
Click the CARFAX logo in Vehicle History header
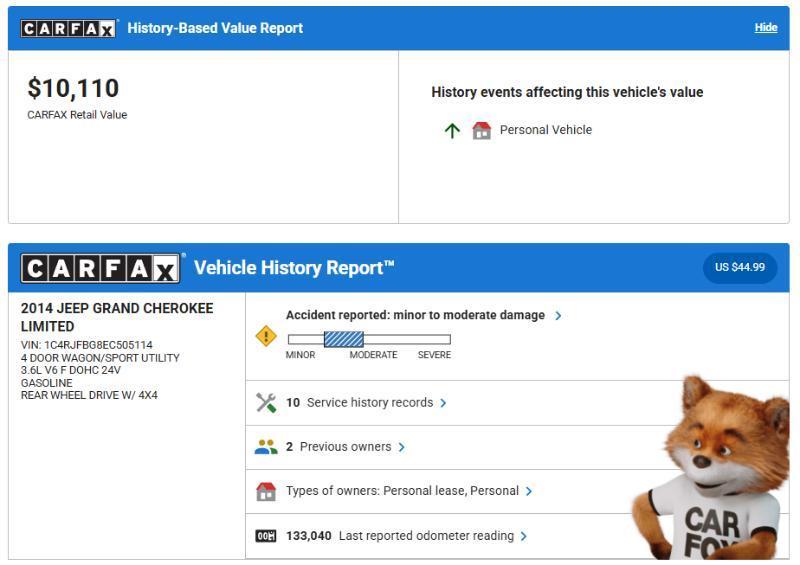click(x=101, y=268)
